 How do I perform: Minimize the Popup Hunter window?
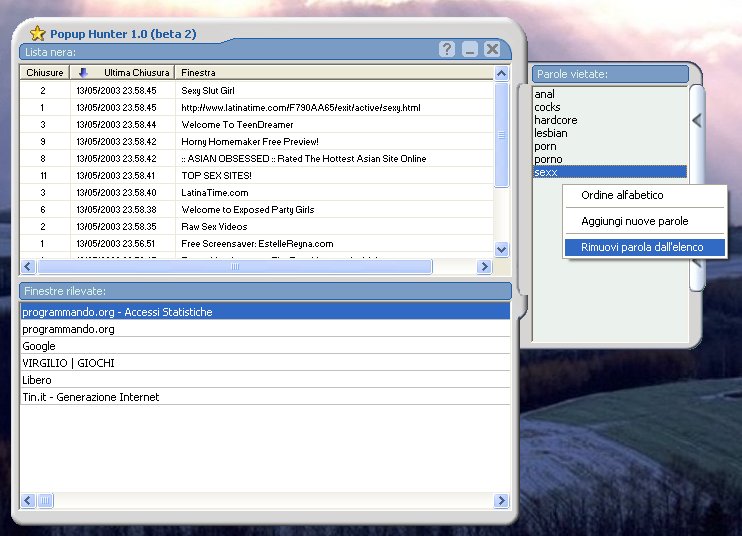pyautogui.click(x=469, y=49)
